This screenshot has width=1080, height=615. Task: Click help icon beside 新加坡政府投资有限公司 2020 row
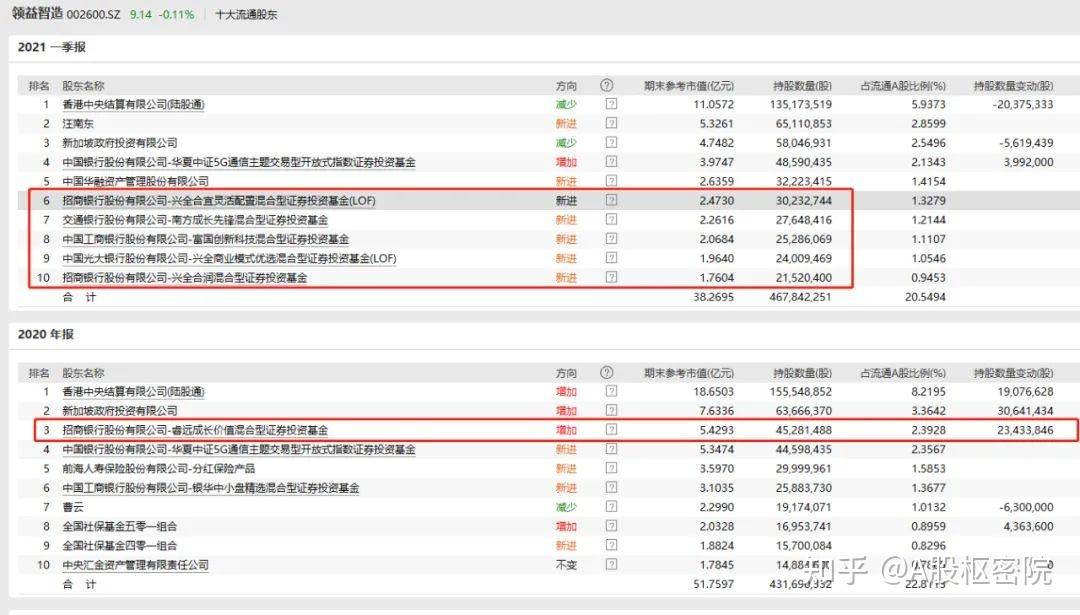(x=611, y=410)
